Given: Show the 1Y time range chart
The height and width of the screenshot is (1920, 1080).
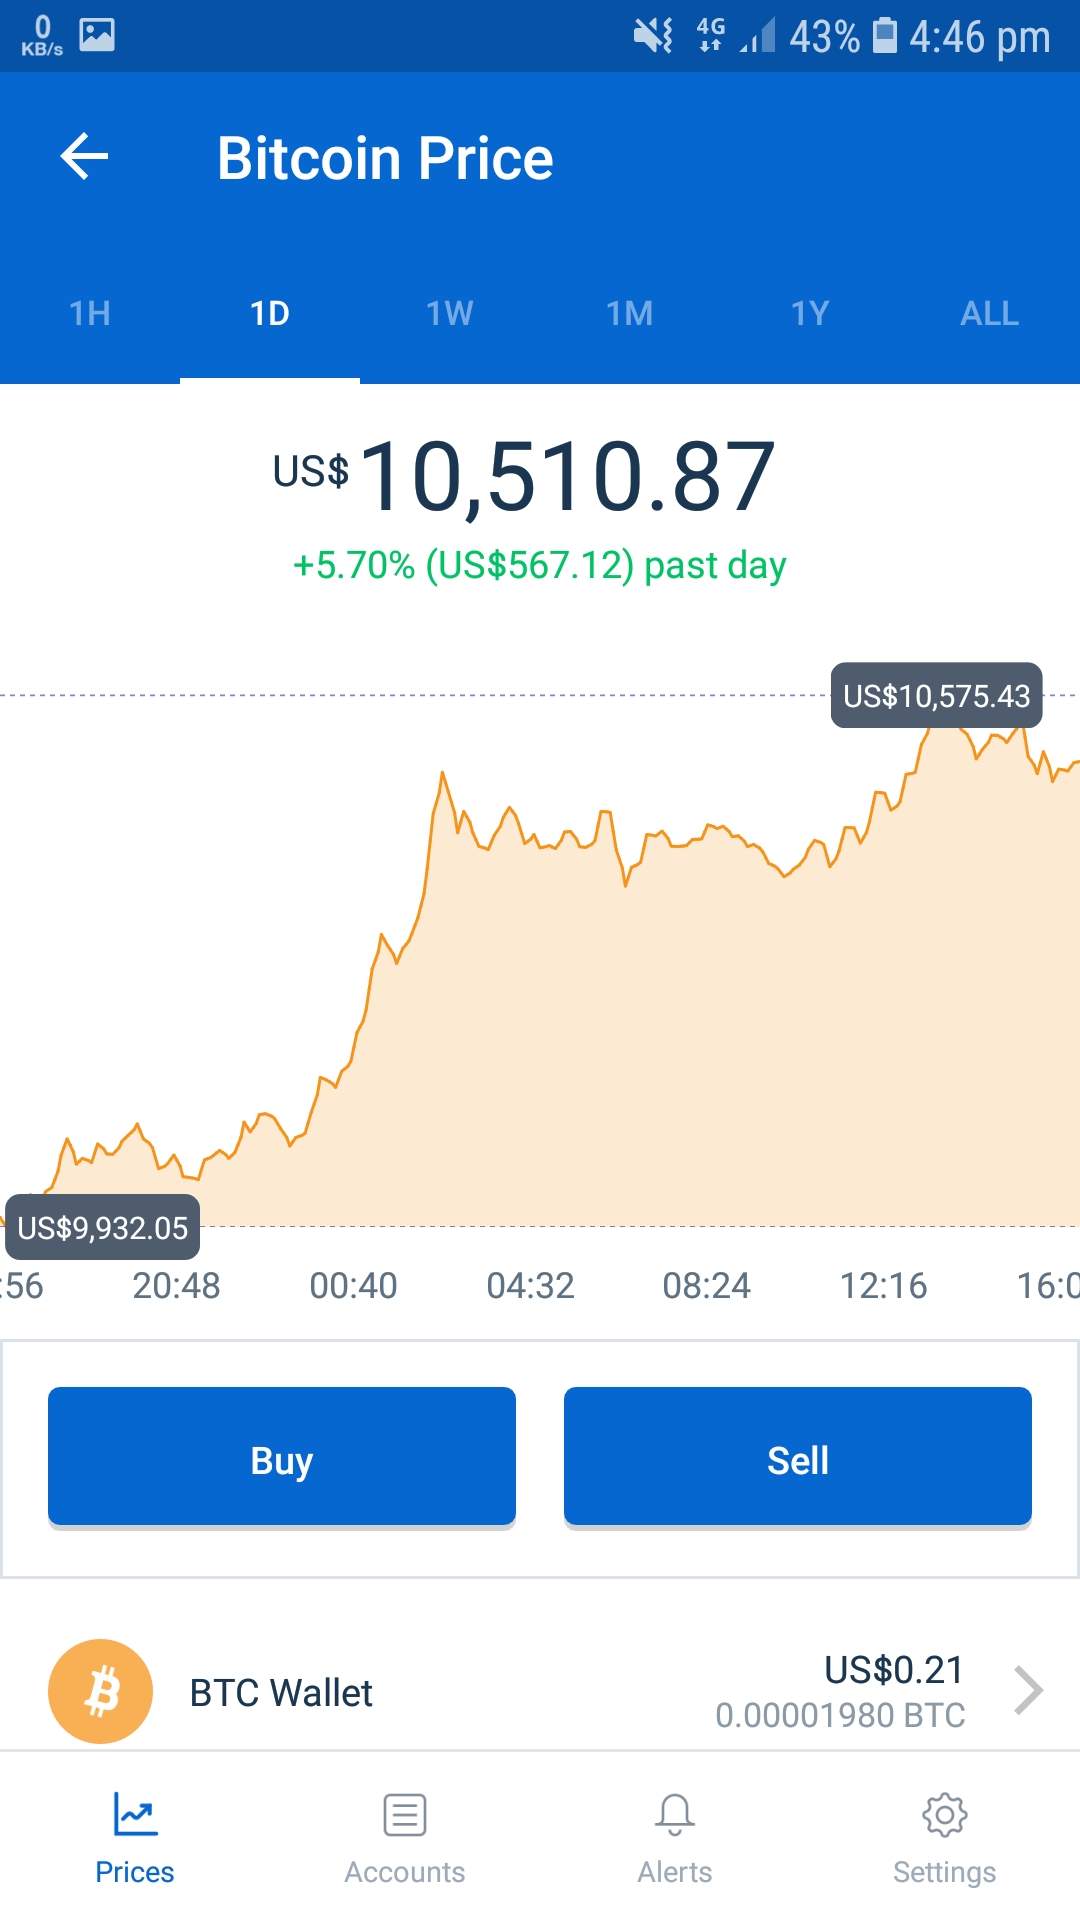Looking at the screenshot, I should point(810,314).
